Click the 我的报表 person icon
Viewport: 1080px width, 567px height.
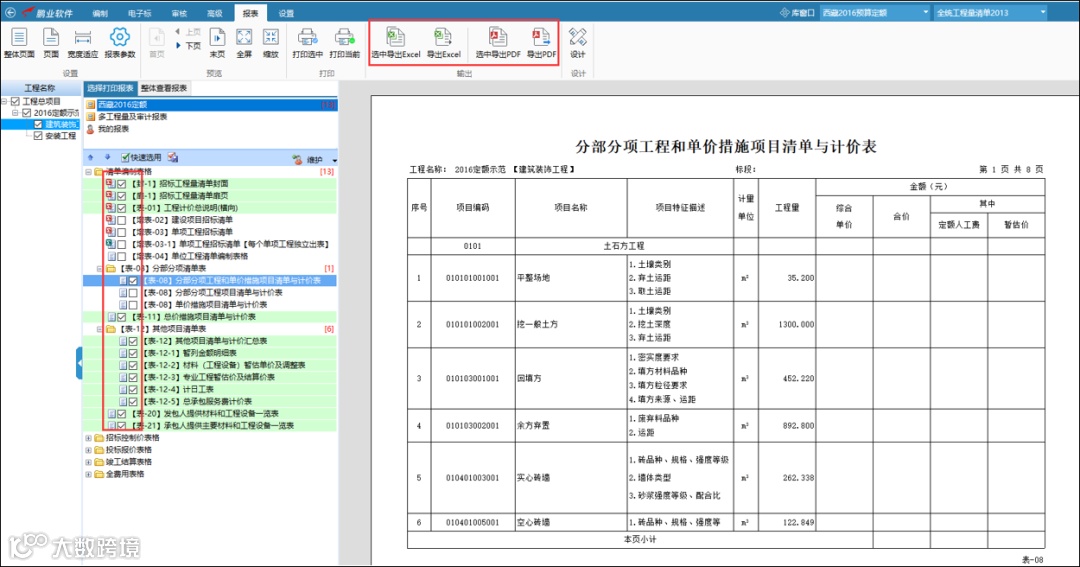click(90, 129)
